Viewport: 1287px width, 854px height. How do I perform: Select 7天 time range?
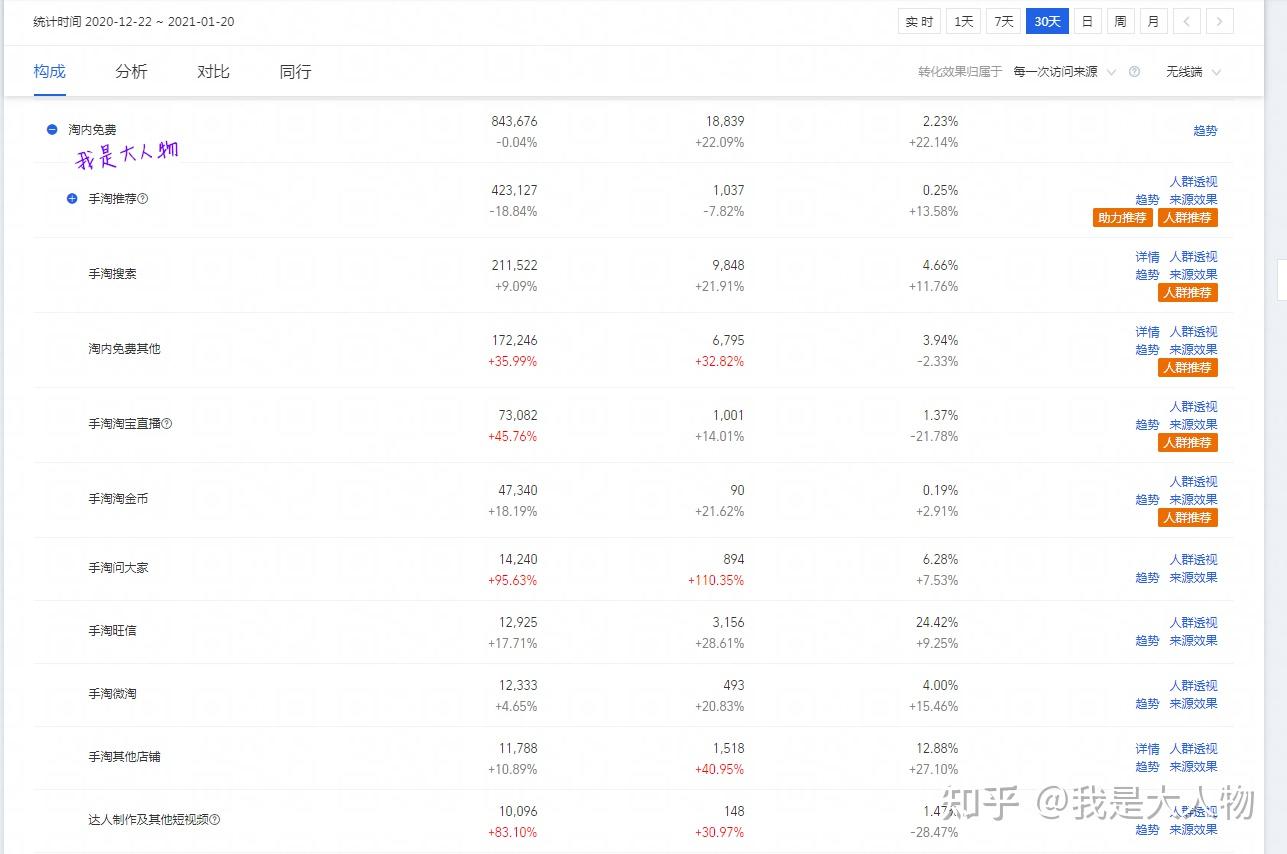[x=1003, y=21]
